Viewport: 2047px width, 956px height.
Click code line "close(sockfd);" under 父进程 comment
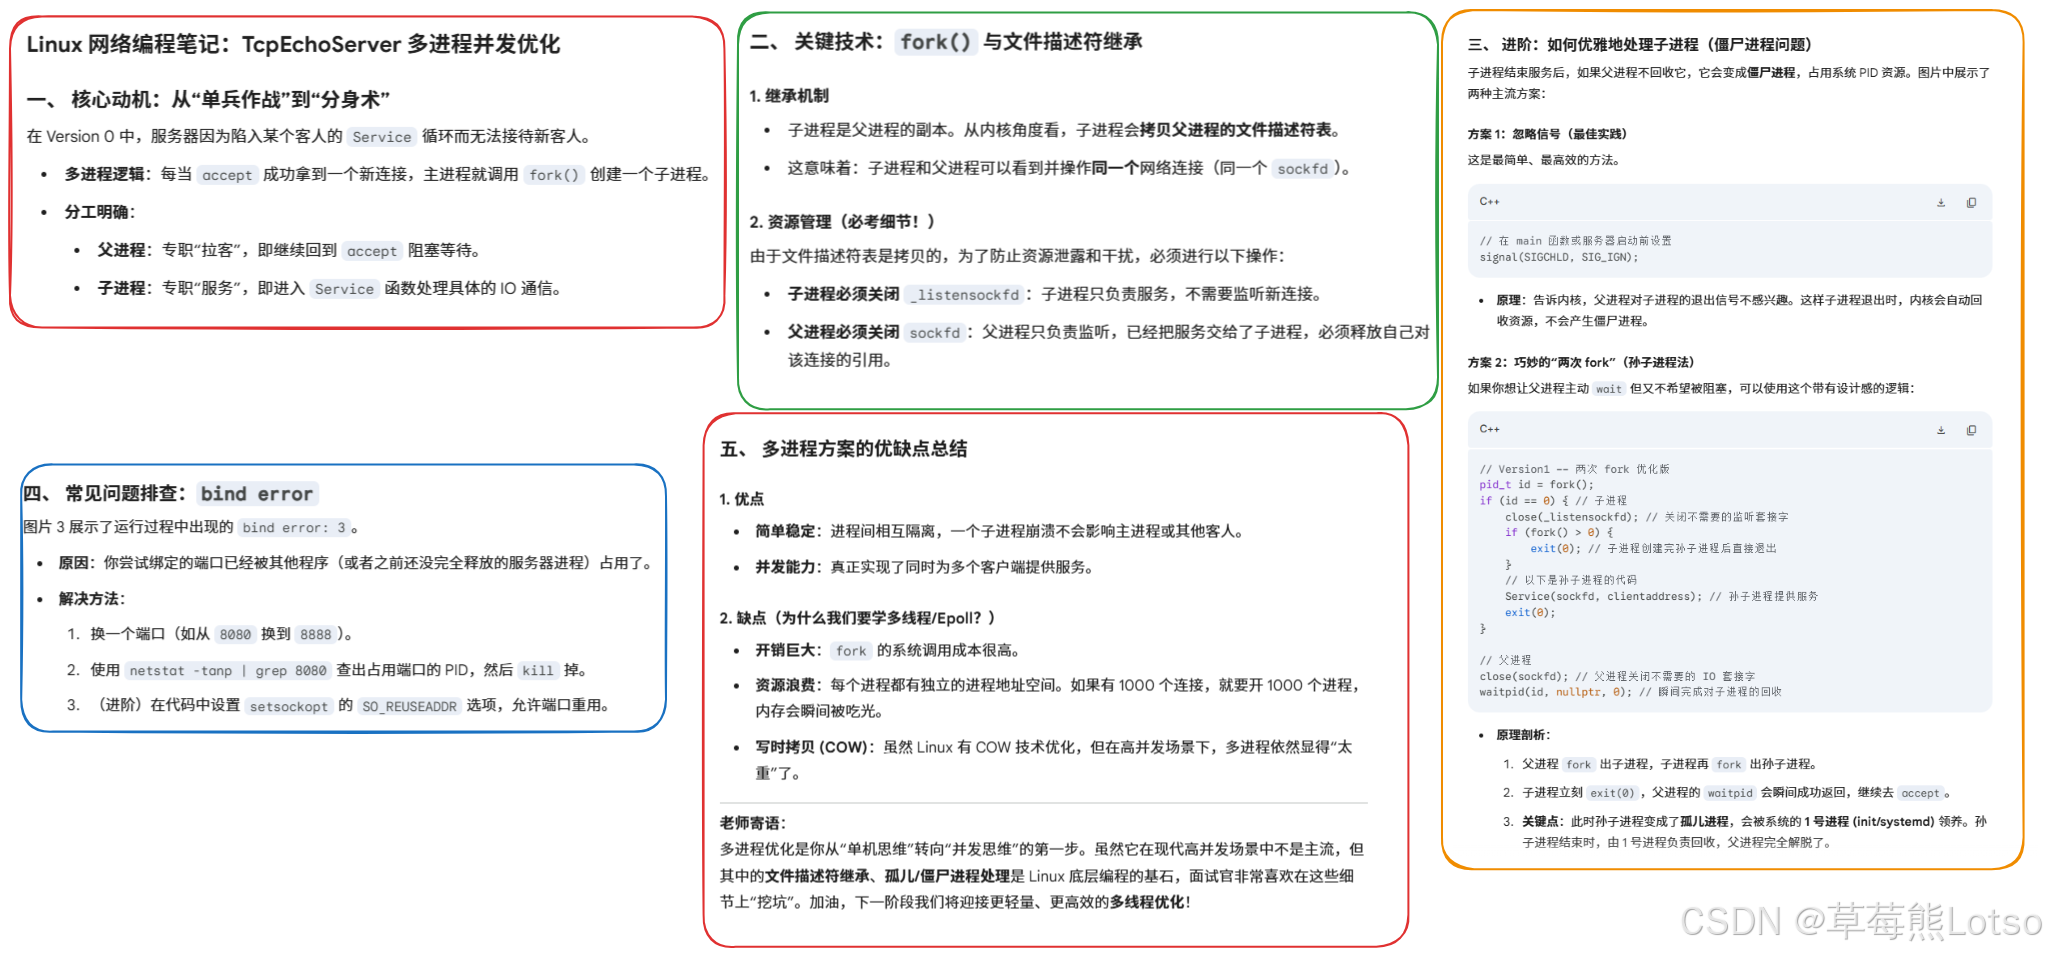(x=1524, y=676)
